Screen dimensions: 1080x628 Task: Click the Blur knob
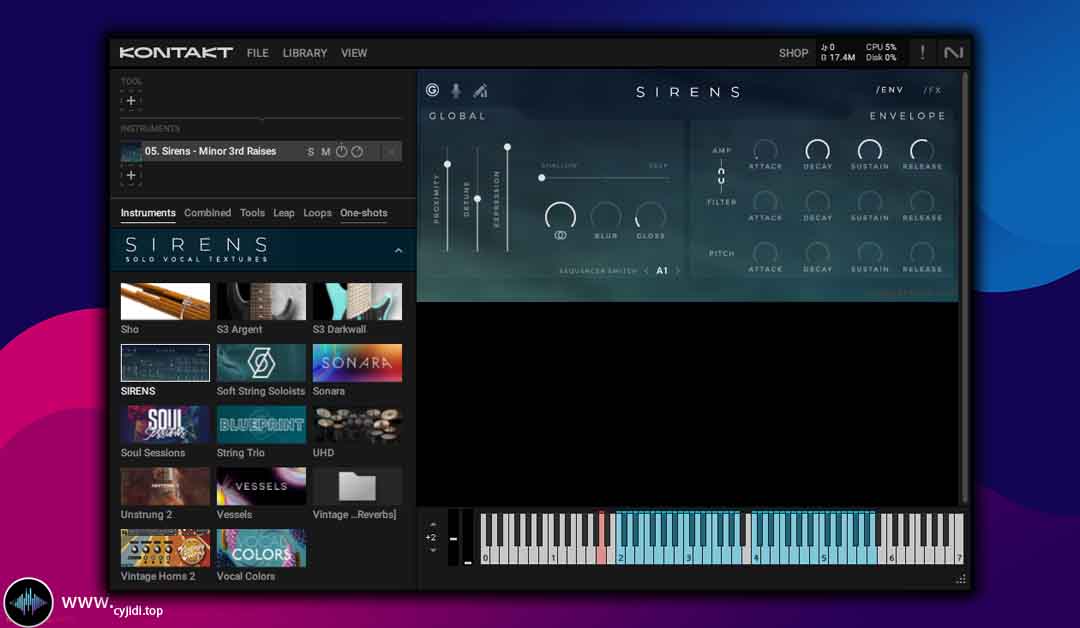(x=605, y=216)
